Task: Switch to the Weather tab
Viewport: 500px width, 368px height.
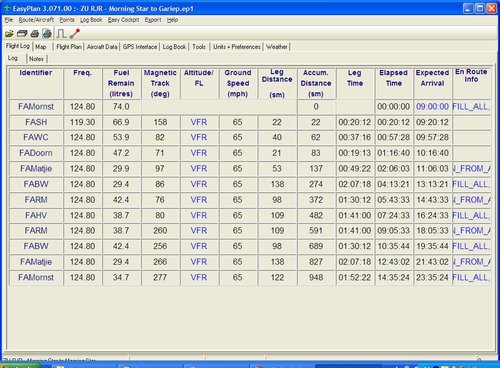Action: pyautogui.click(x=277, y=47)
